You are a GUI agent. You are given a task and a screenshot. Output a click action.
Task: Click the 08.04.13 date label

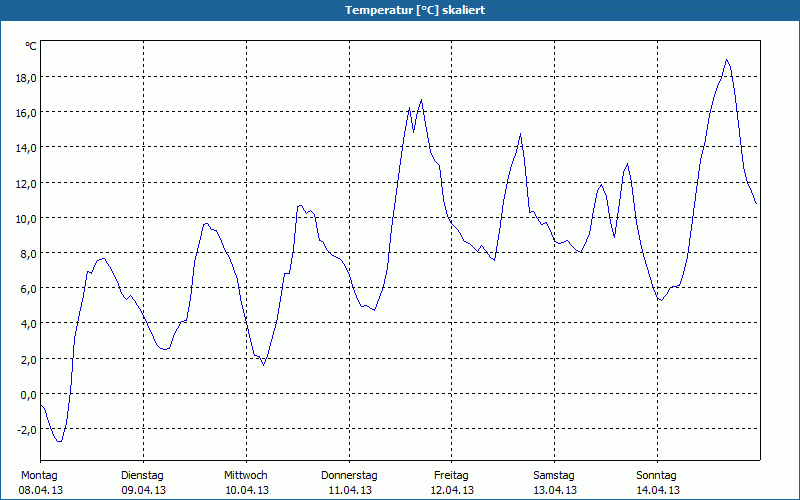[41, 490]
